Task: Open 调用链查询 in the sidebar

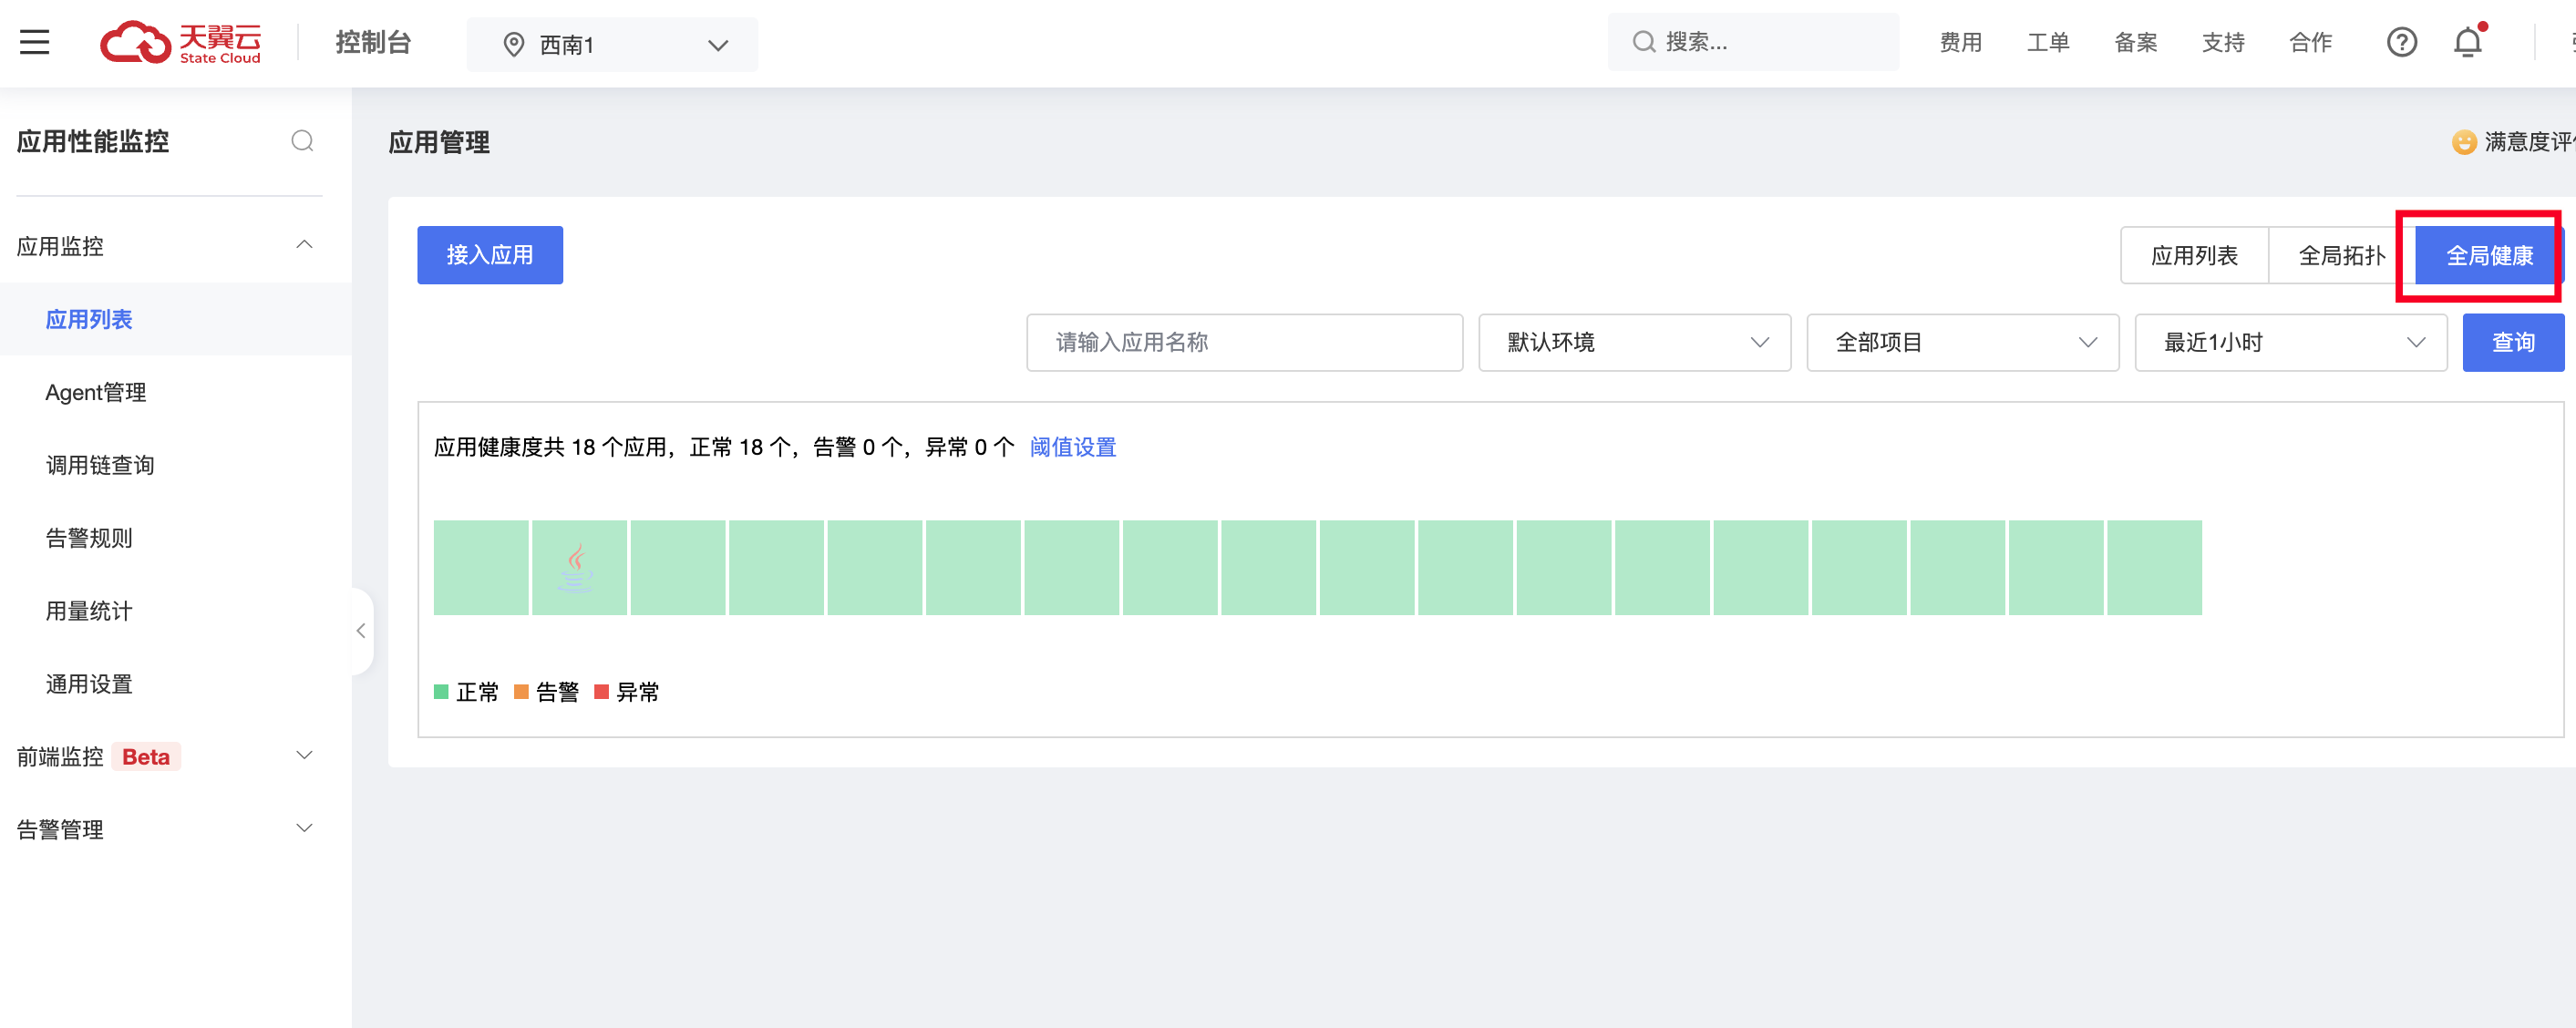Action: (x=100, y=465)
